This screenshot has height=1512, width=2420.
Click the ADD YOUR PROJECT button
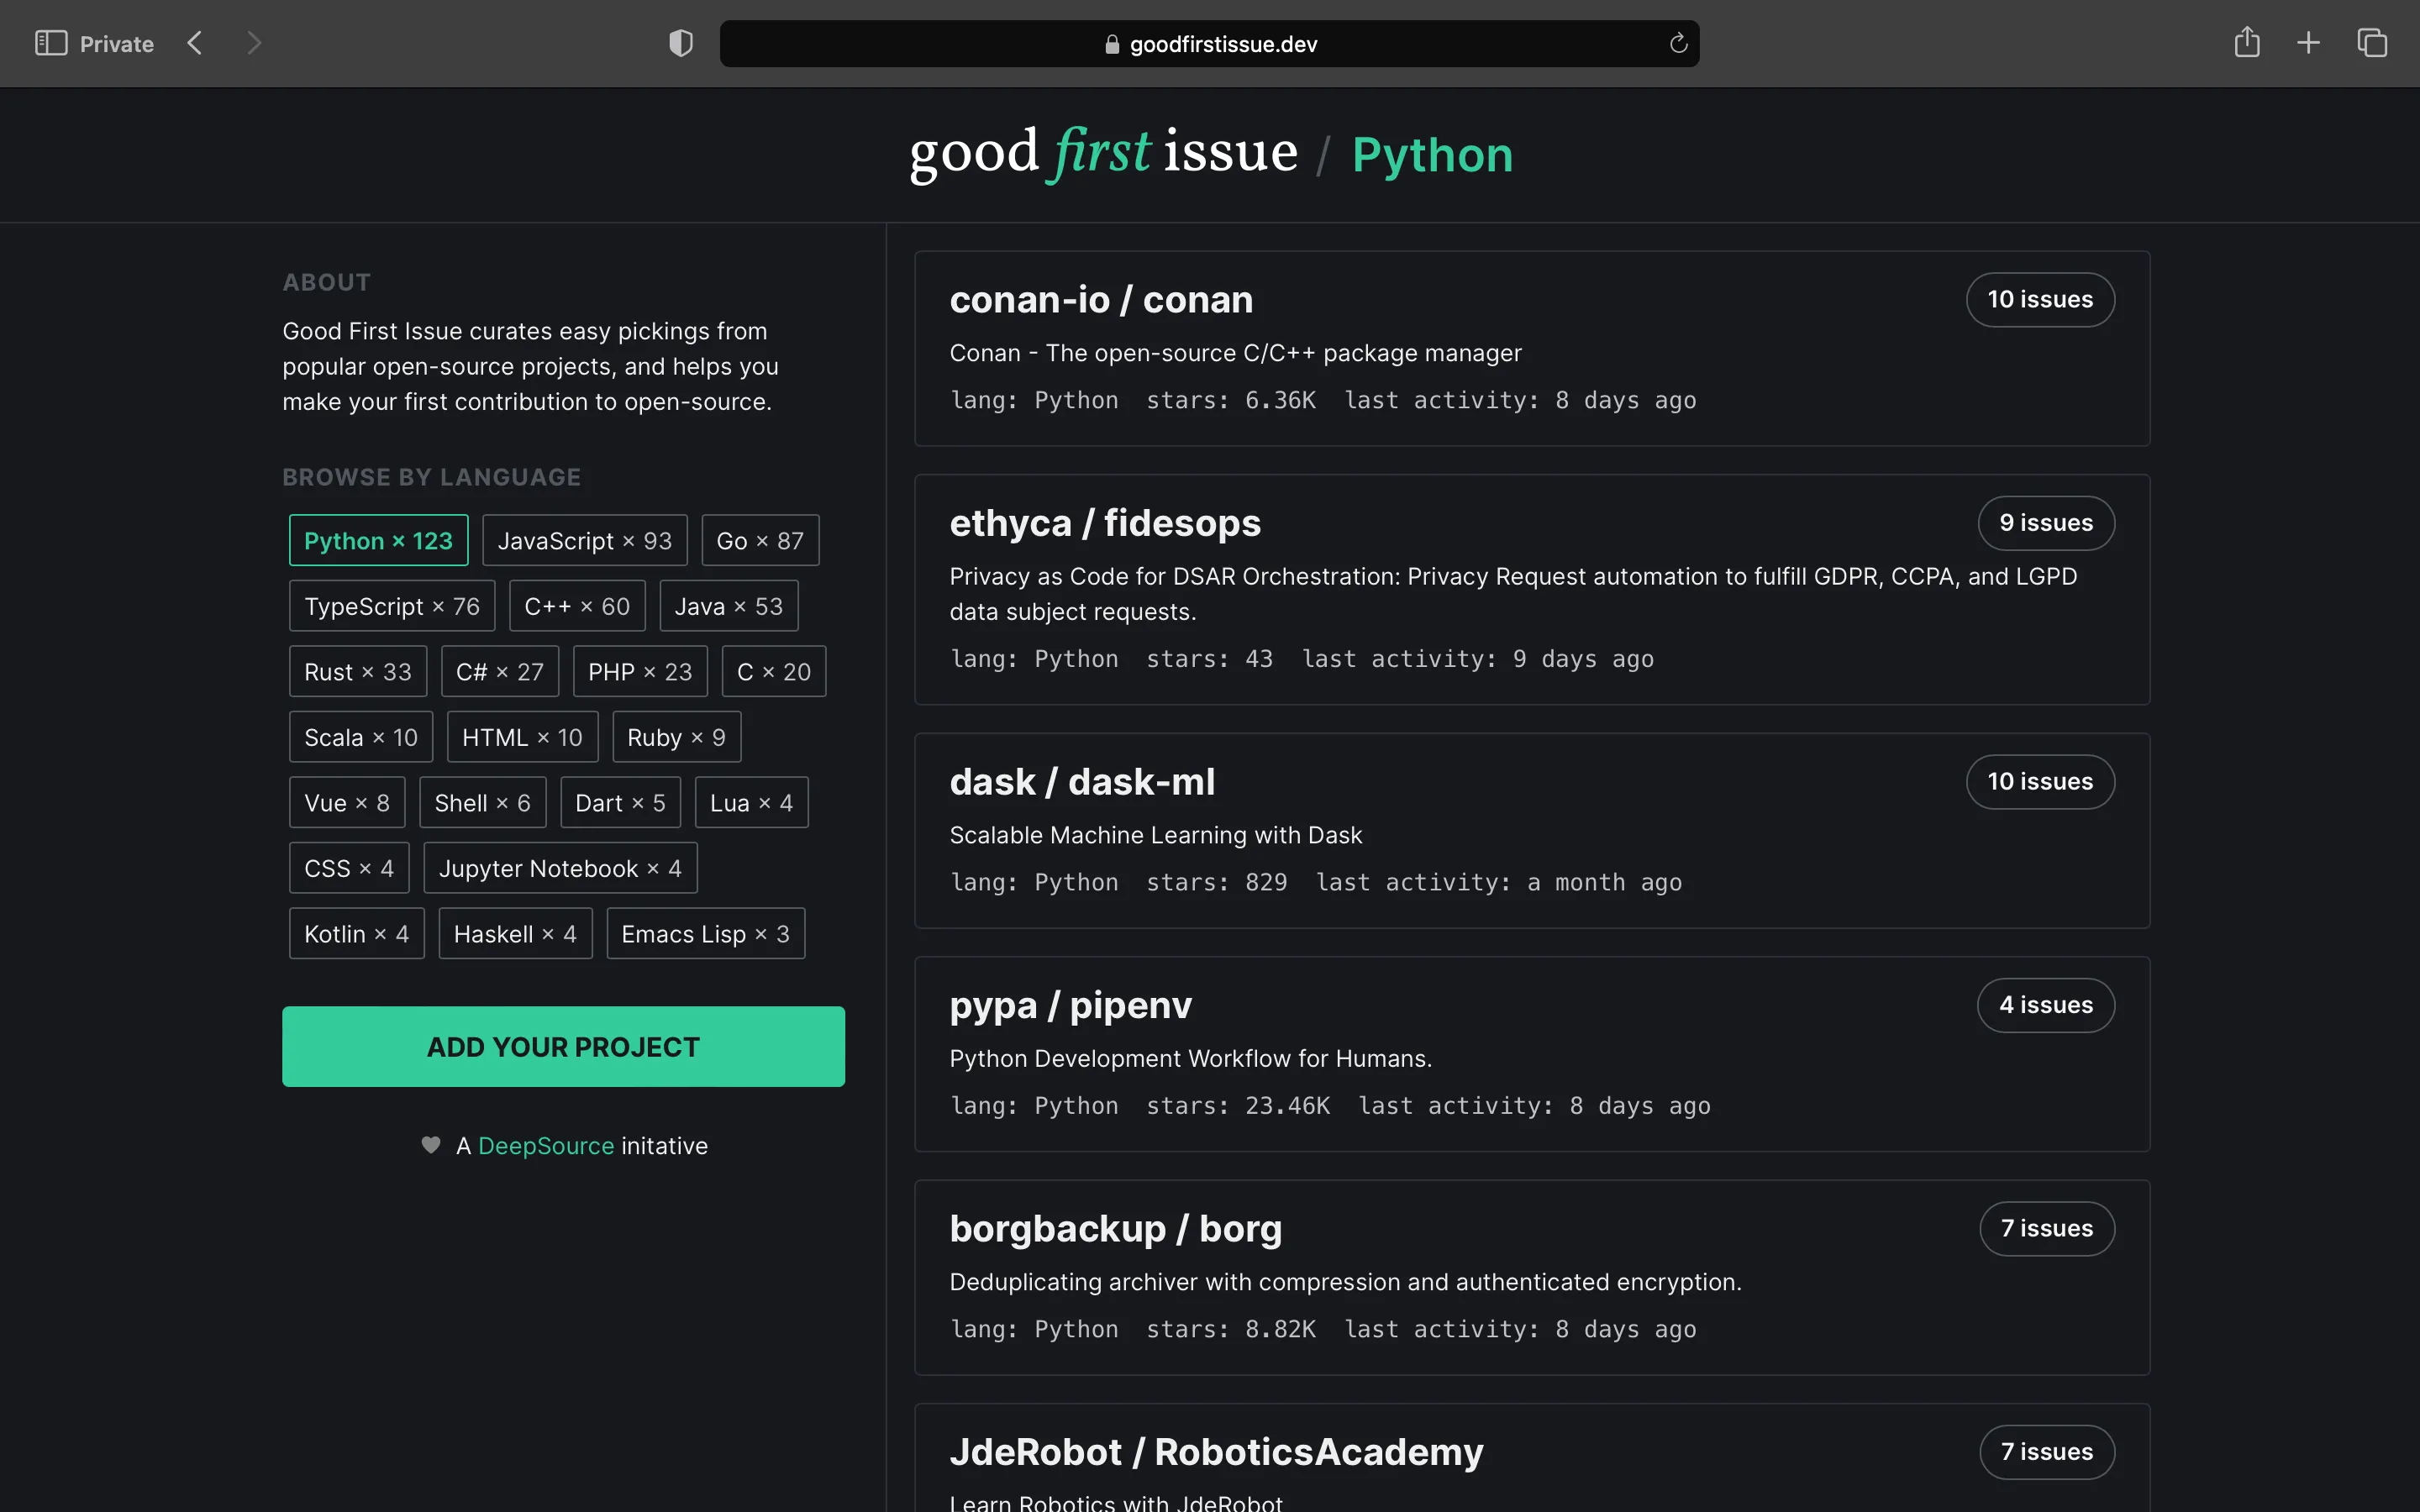click(x=563, y=1046)
